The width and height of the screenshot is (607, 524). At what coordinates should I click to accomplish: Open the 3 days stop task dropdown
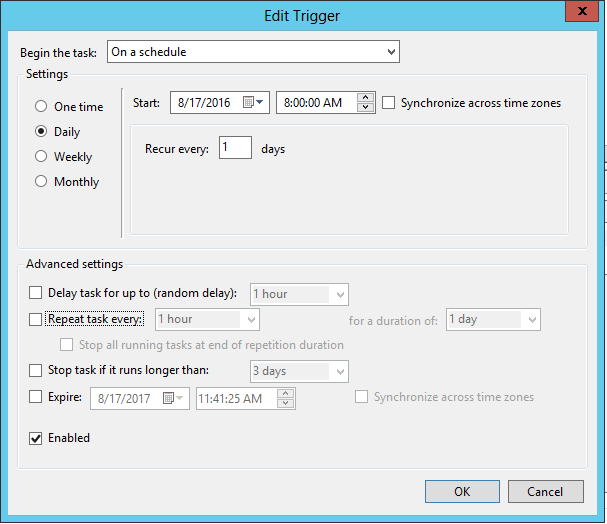tap(299, 372)
